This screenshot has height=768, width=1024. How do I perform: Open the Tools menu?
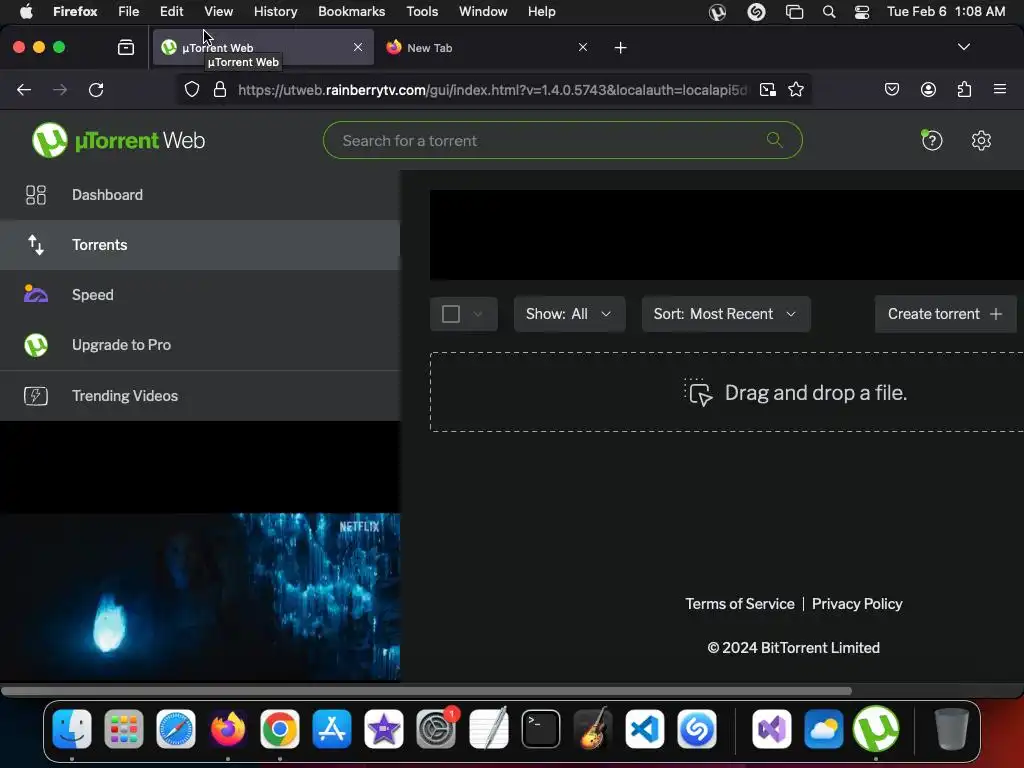(422, 12)
